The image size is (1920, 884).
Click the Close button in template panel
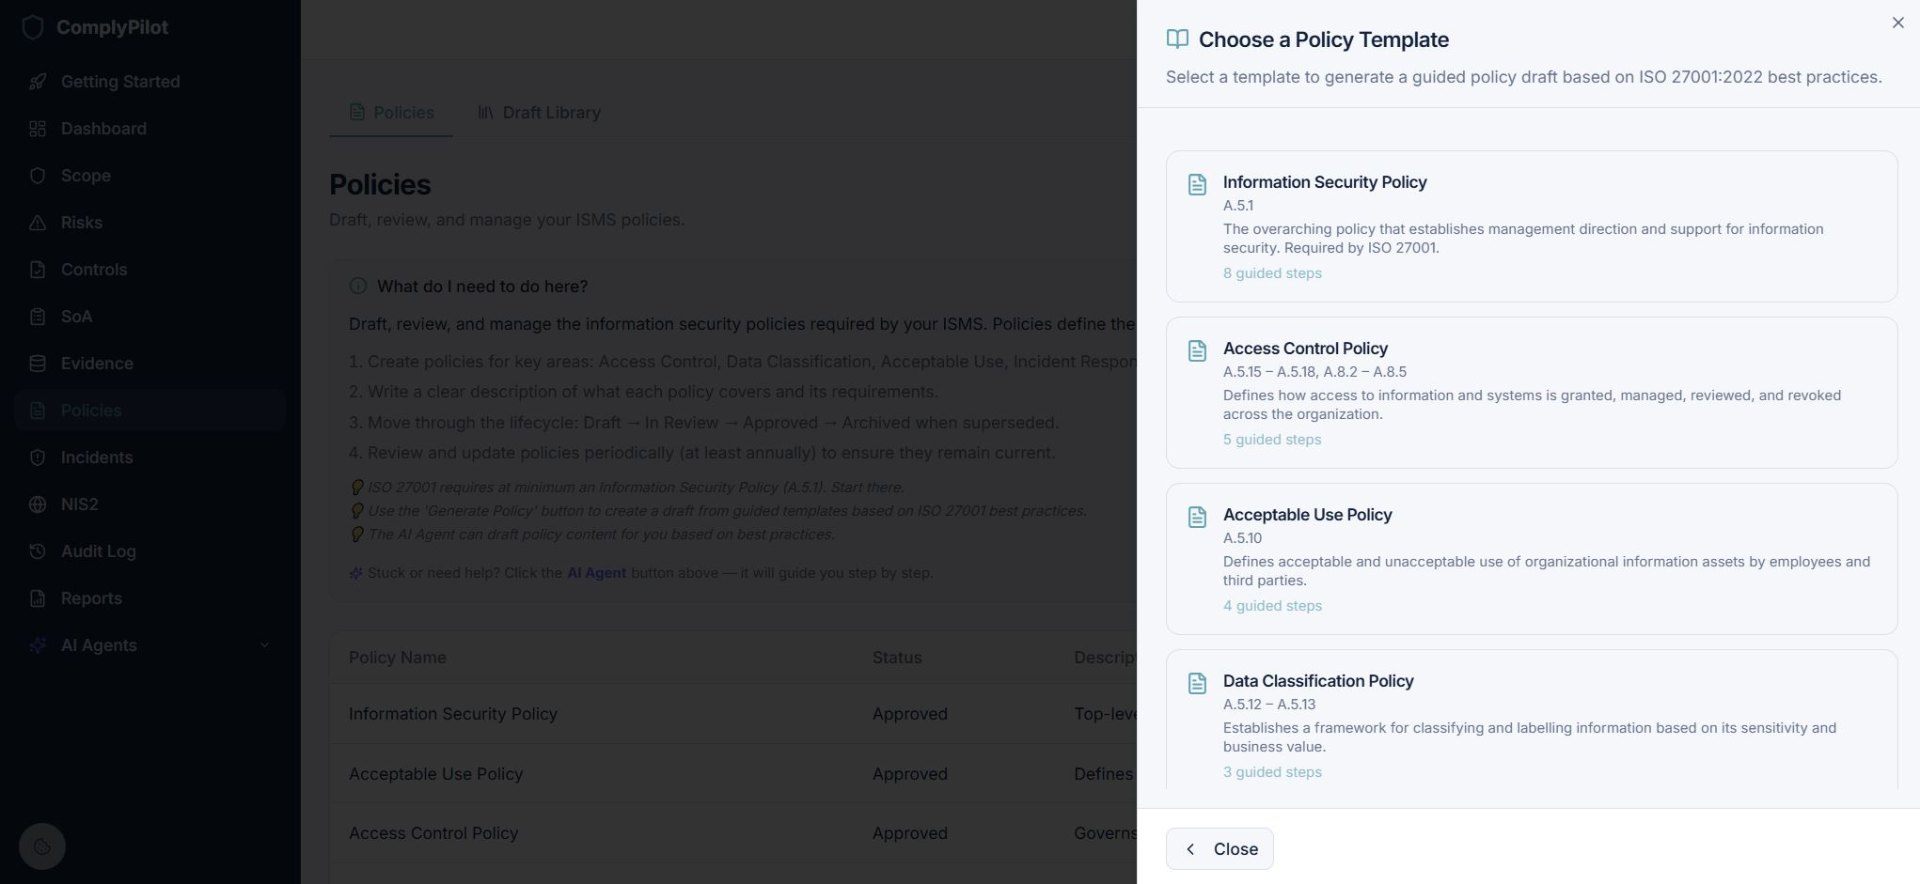tap(1219, 849)
